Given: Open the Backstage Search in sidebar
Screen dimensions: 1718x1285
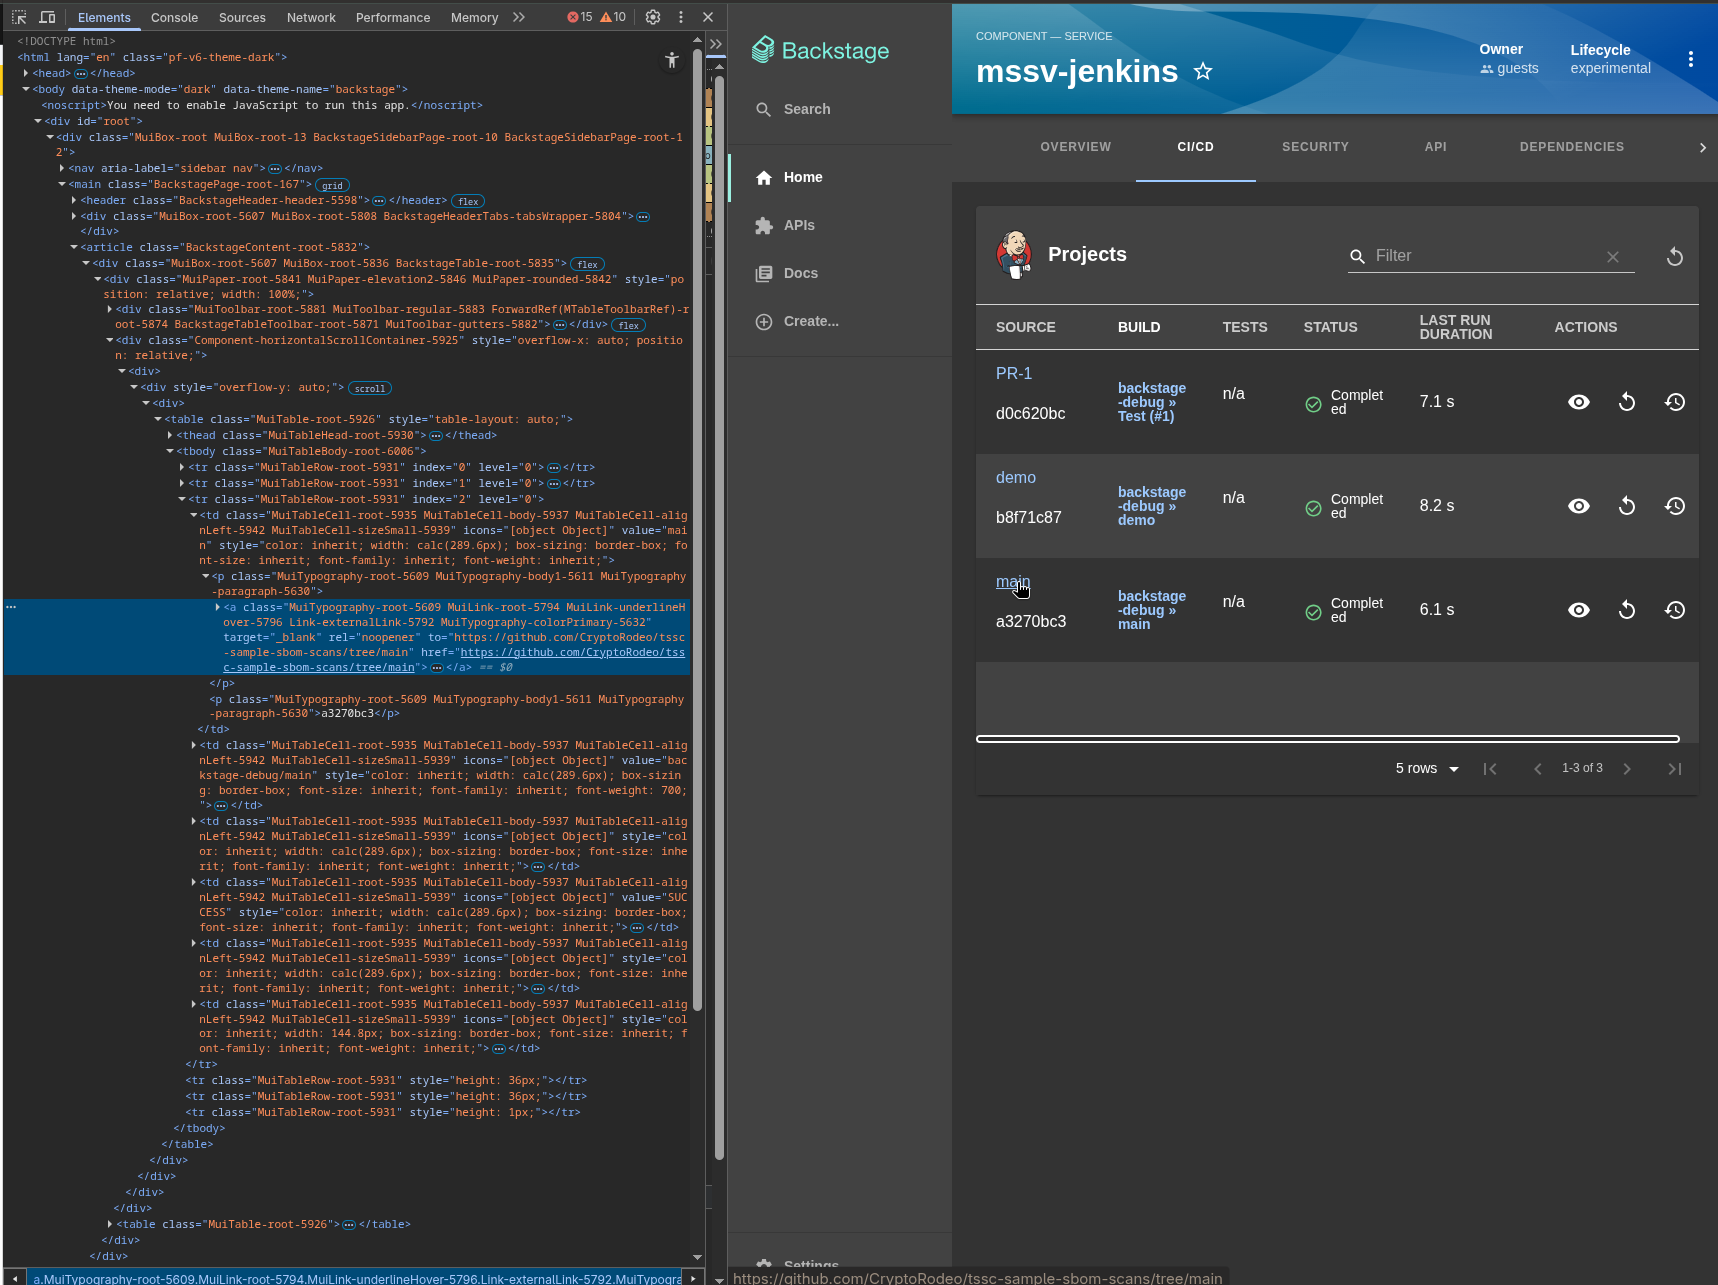Looking at the screenshot, I should point(806,109).
